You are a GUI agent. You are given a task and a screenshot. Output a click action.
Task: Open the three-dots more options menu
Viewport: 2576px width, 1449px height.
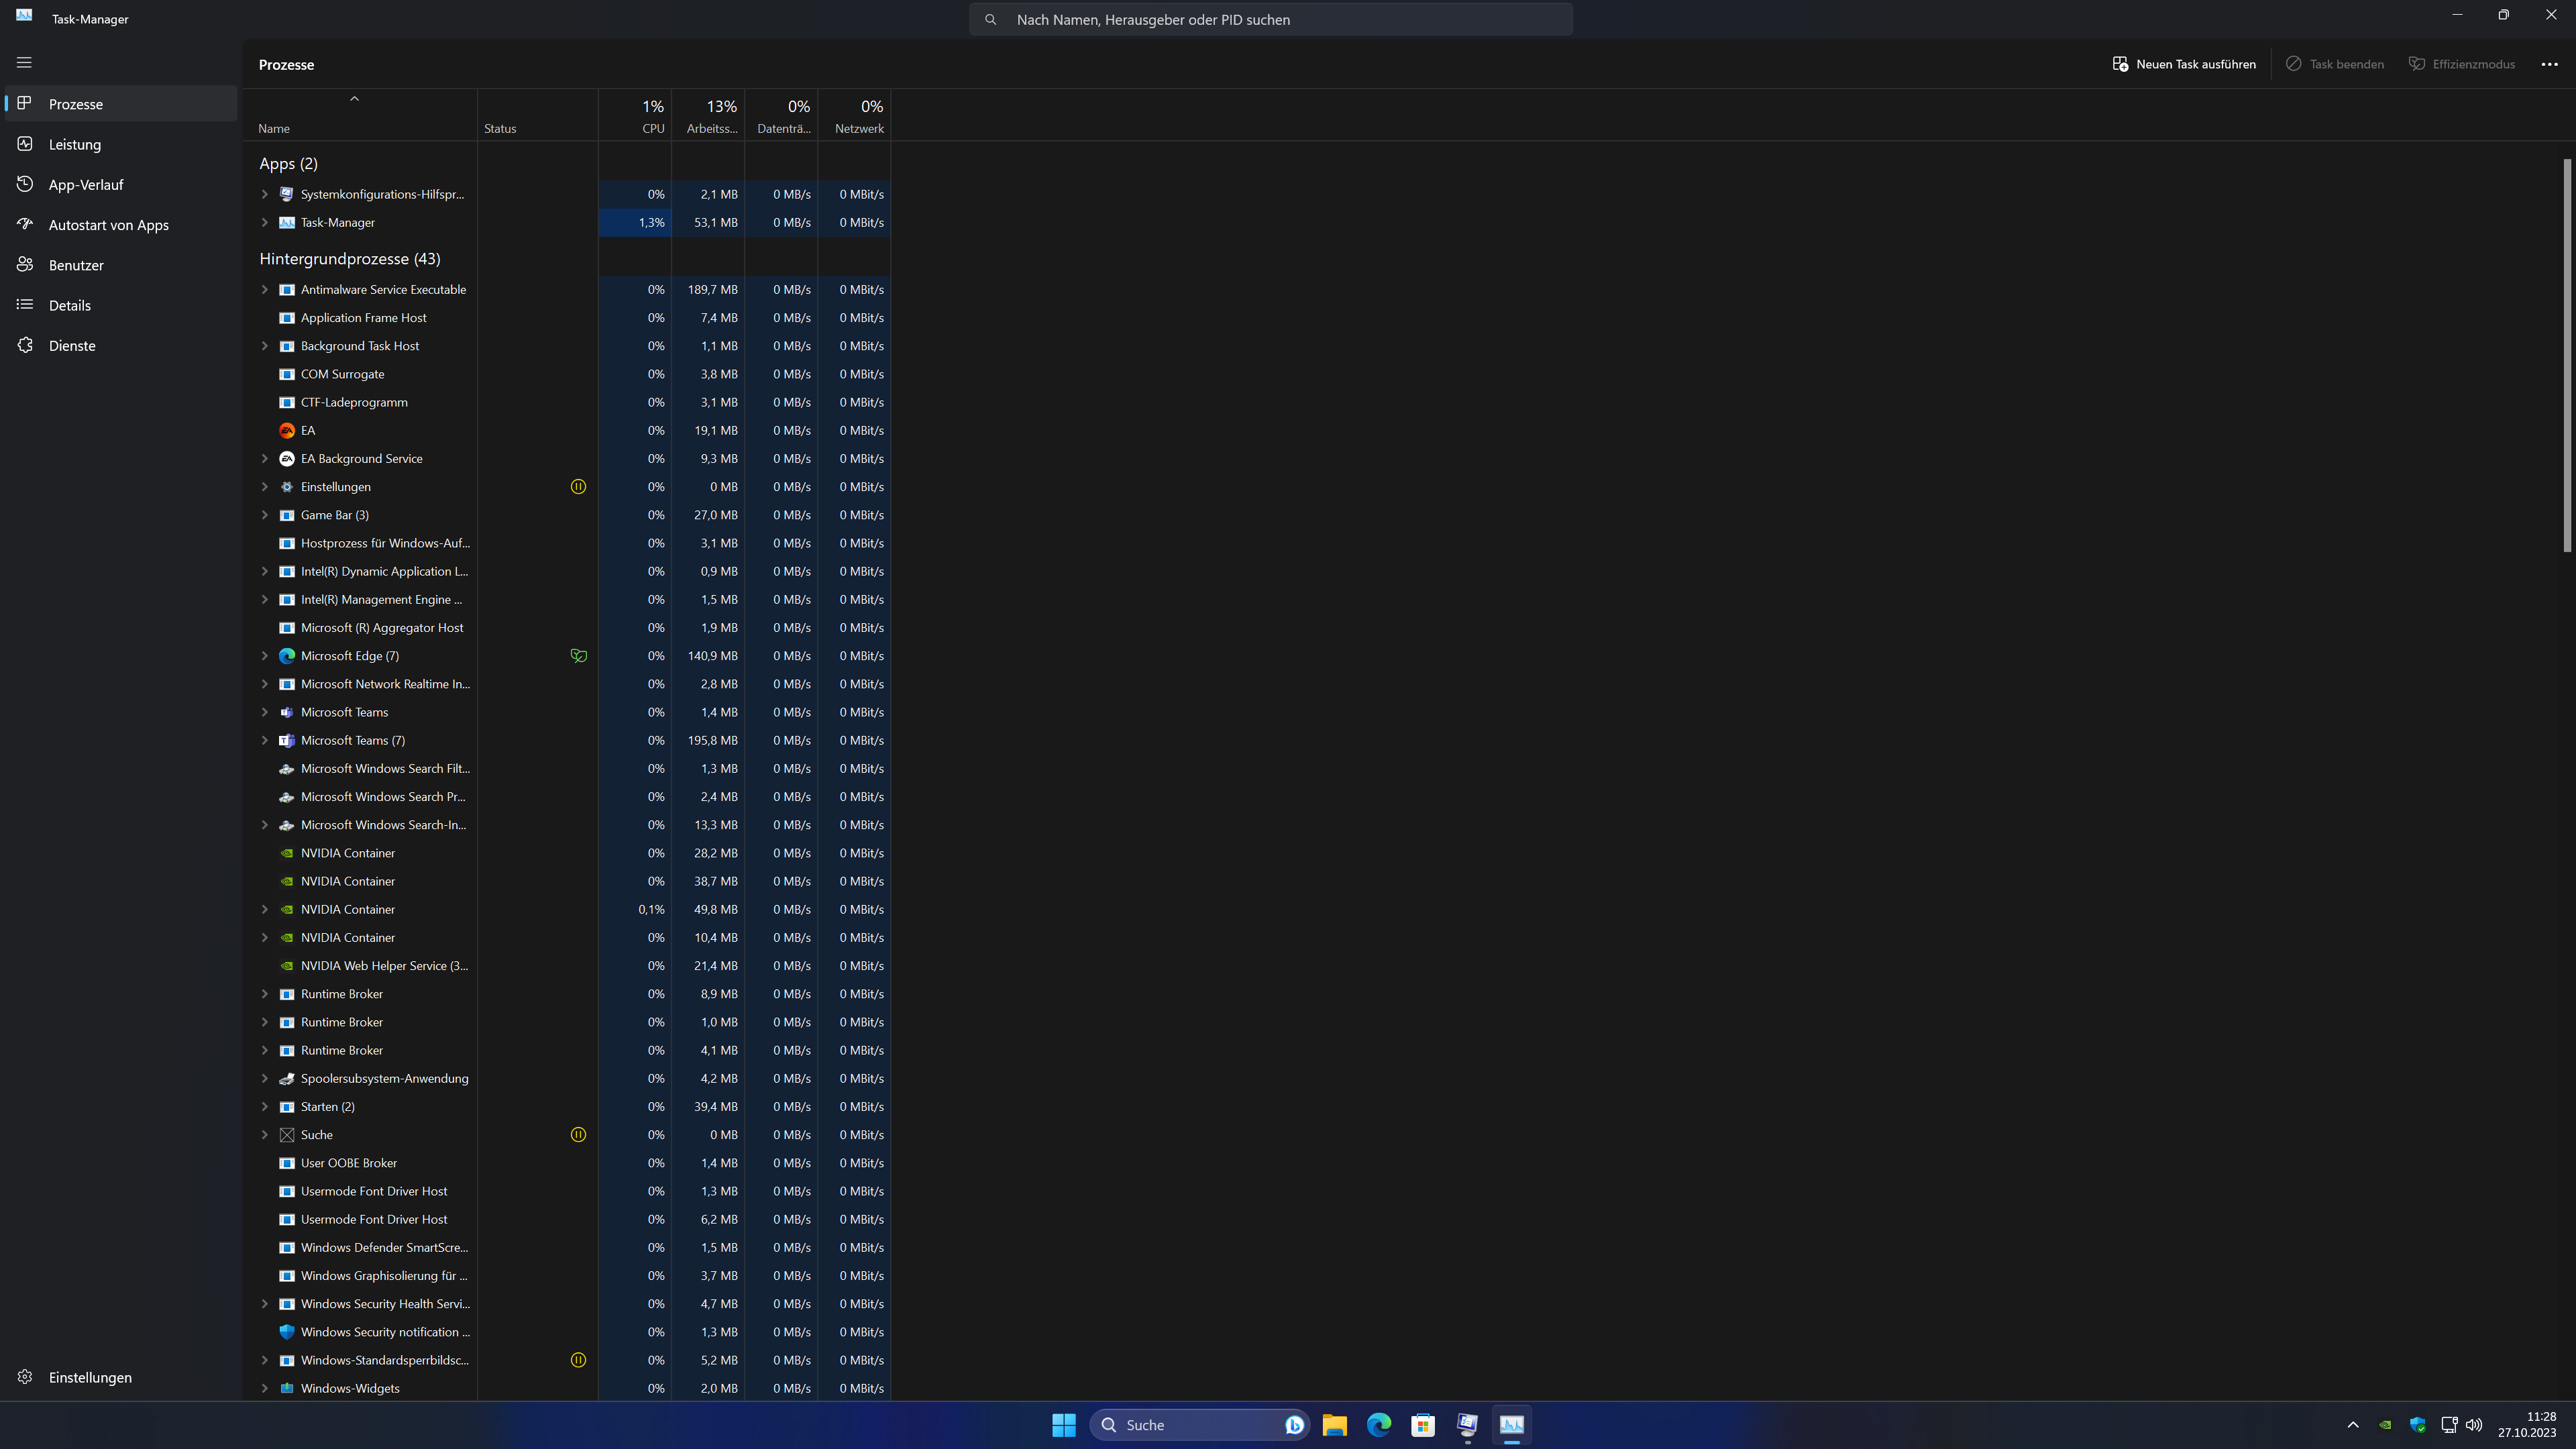2549,64
